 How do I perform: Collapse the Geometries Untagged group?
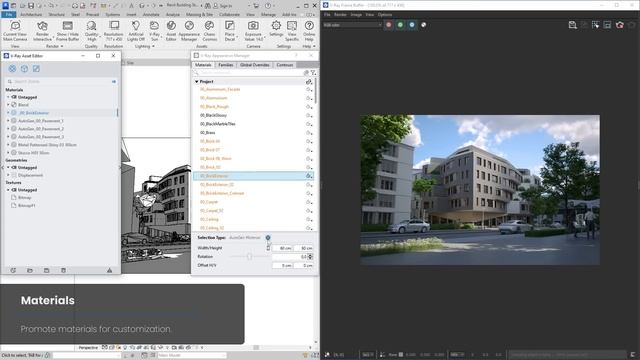point(8,167)
